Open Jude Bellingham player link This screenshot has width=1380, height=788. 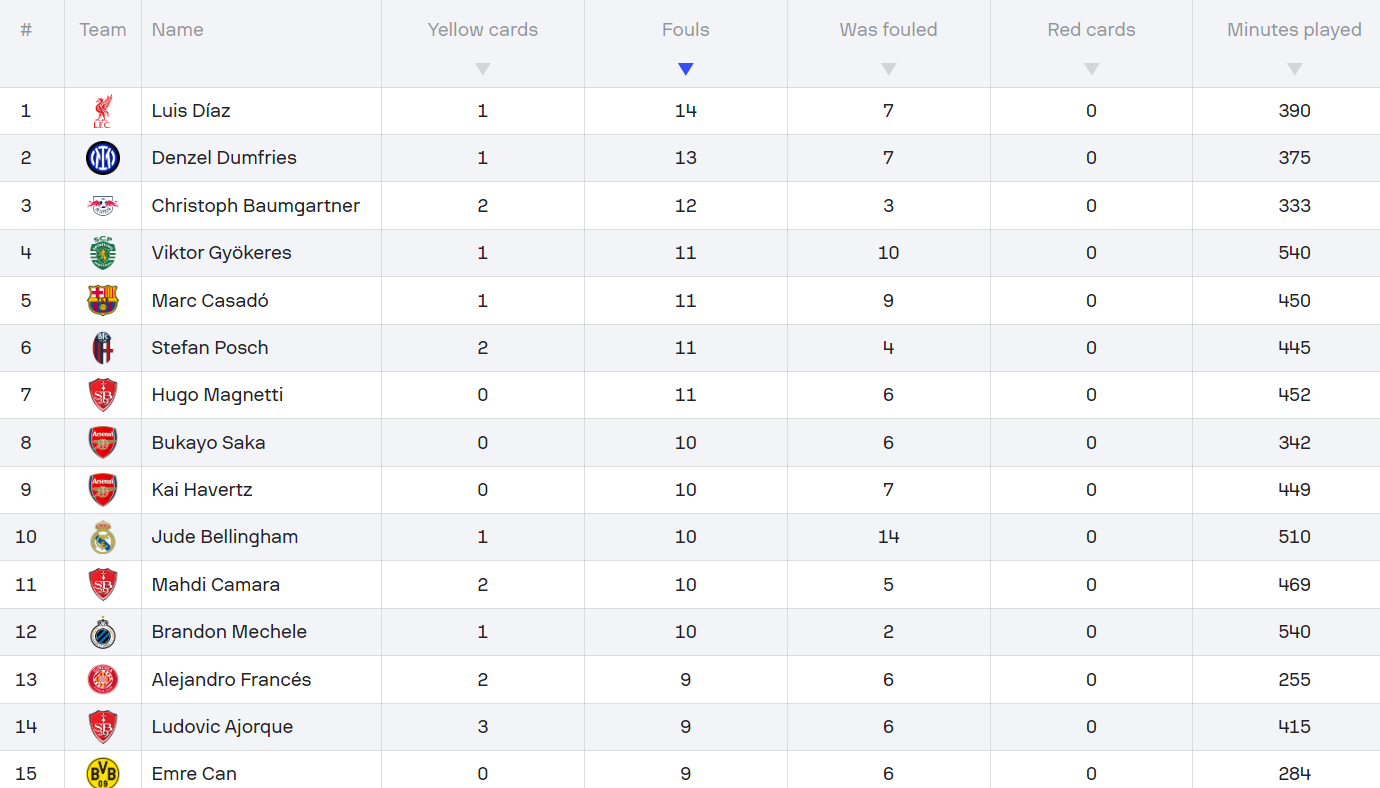coord(224,537)
